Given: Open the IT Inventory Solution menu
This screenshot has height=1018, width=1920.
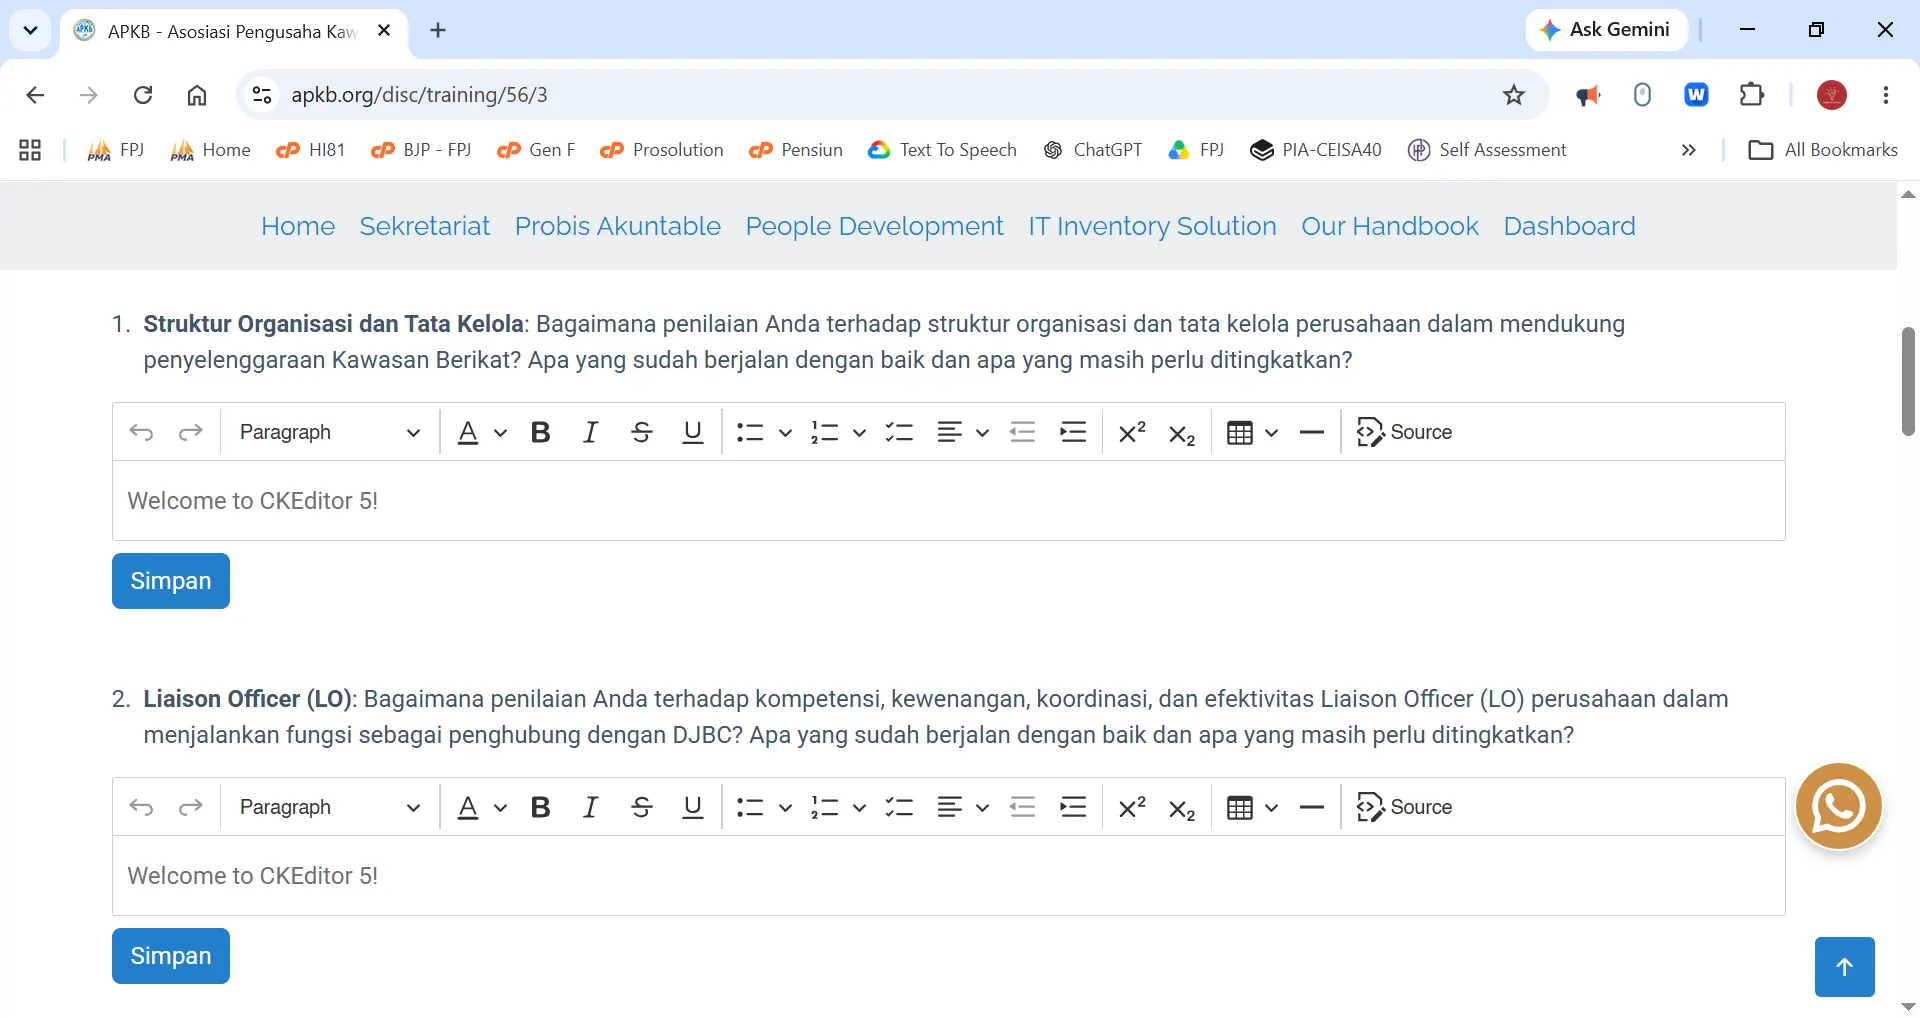Looking at the screenshot, I should 1153,226.
